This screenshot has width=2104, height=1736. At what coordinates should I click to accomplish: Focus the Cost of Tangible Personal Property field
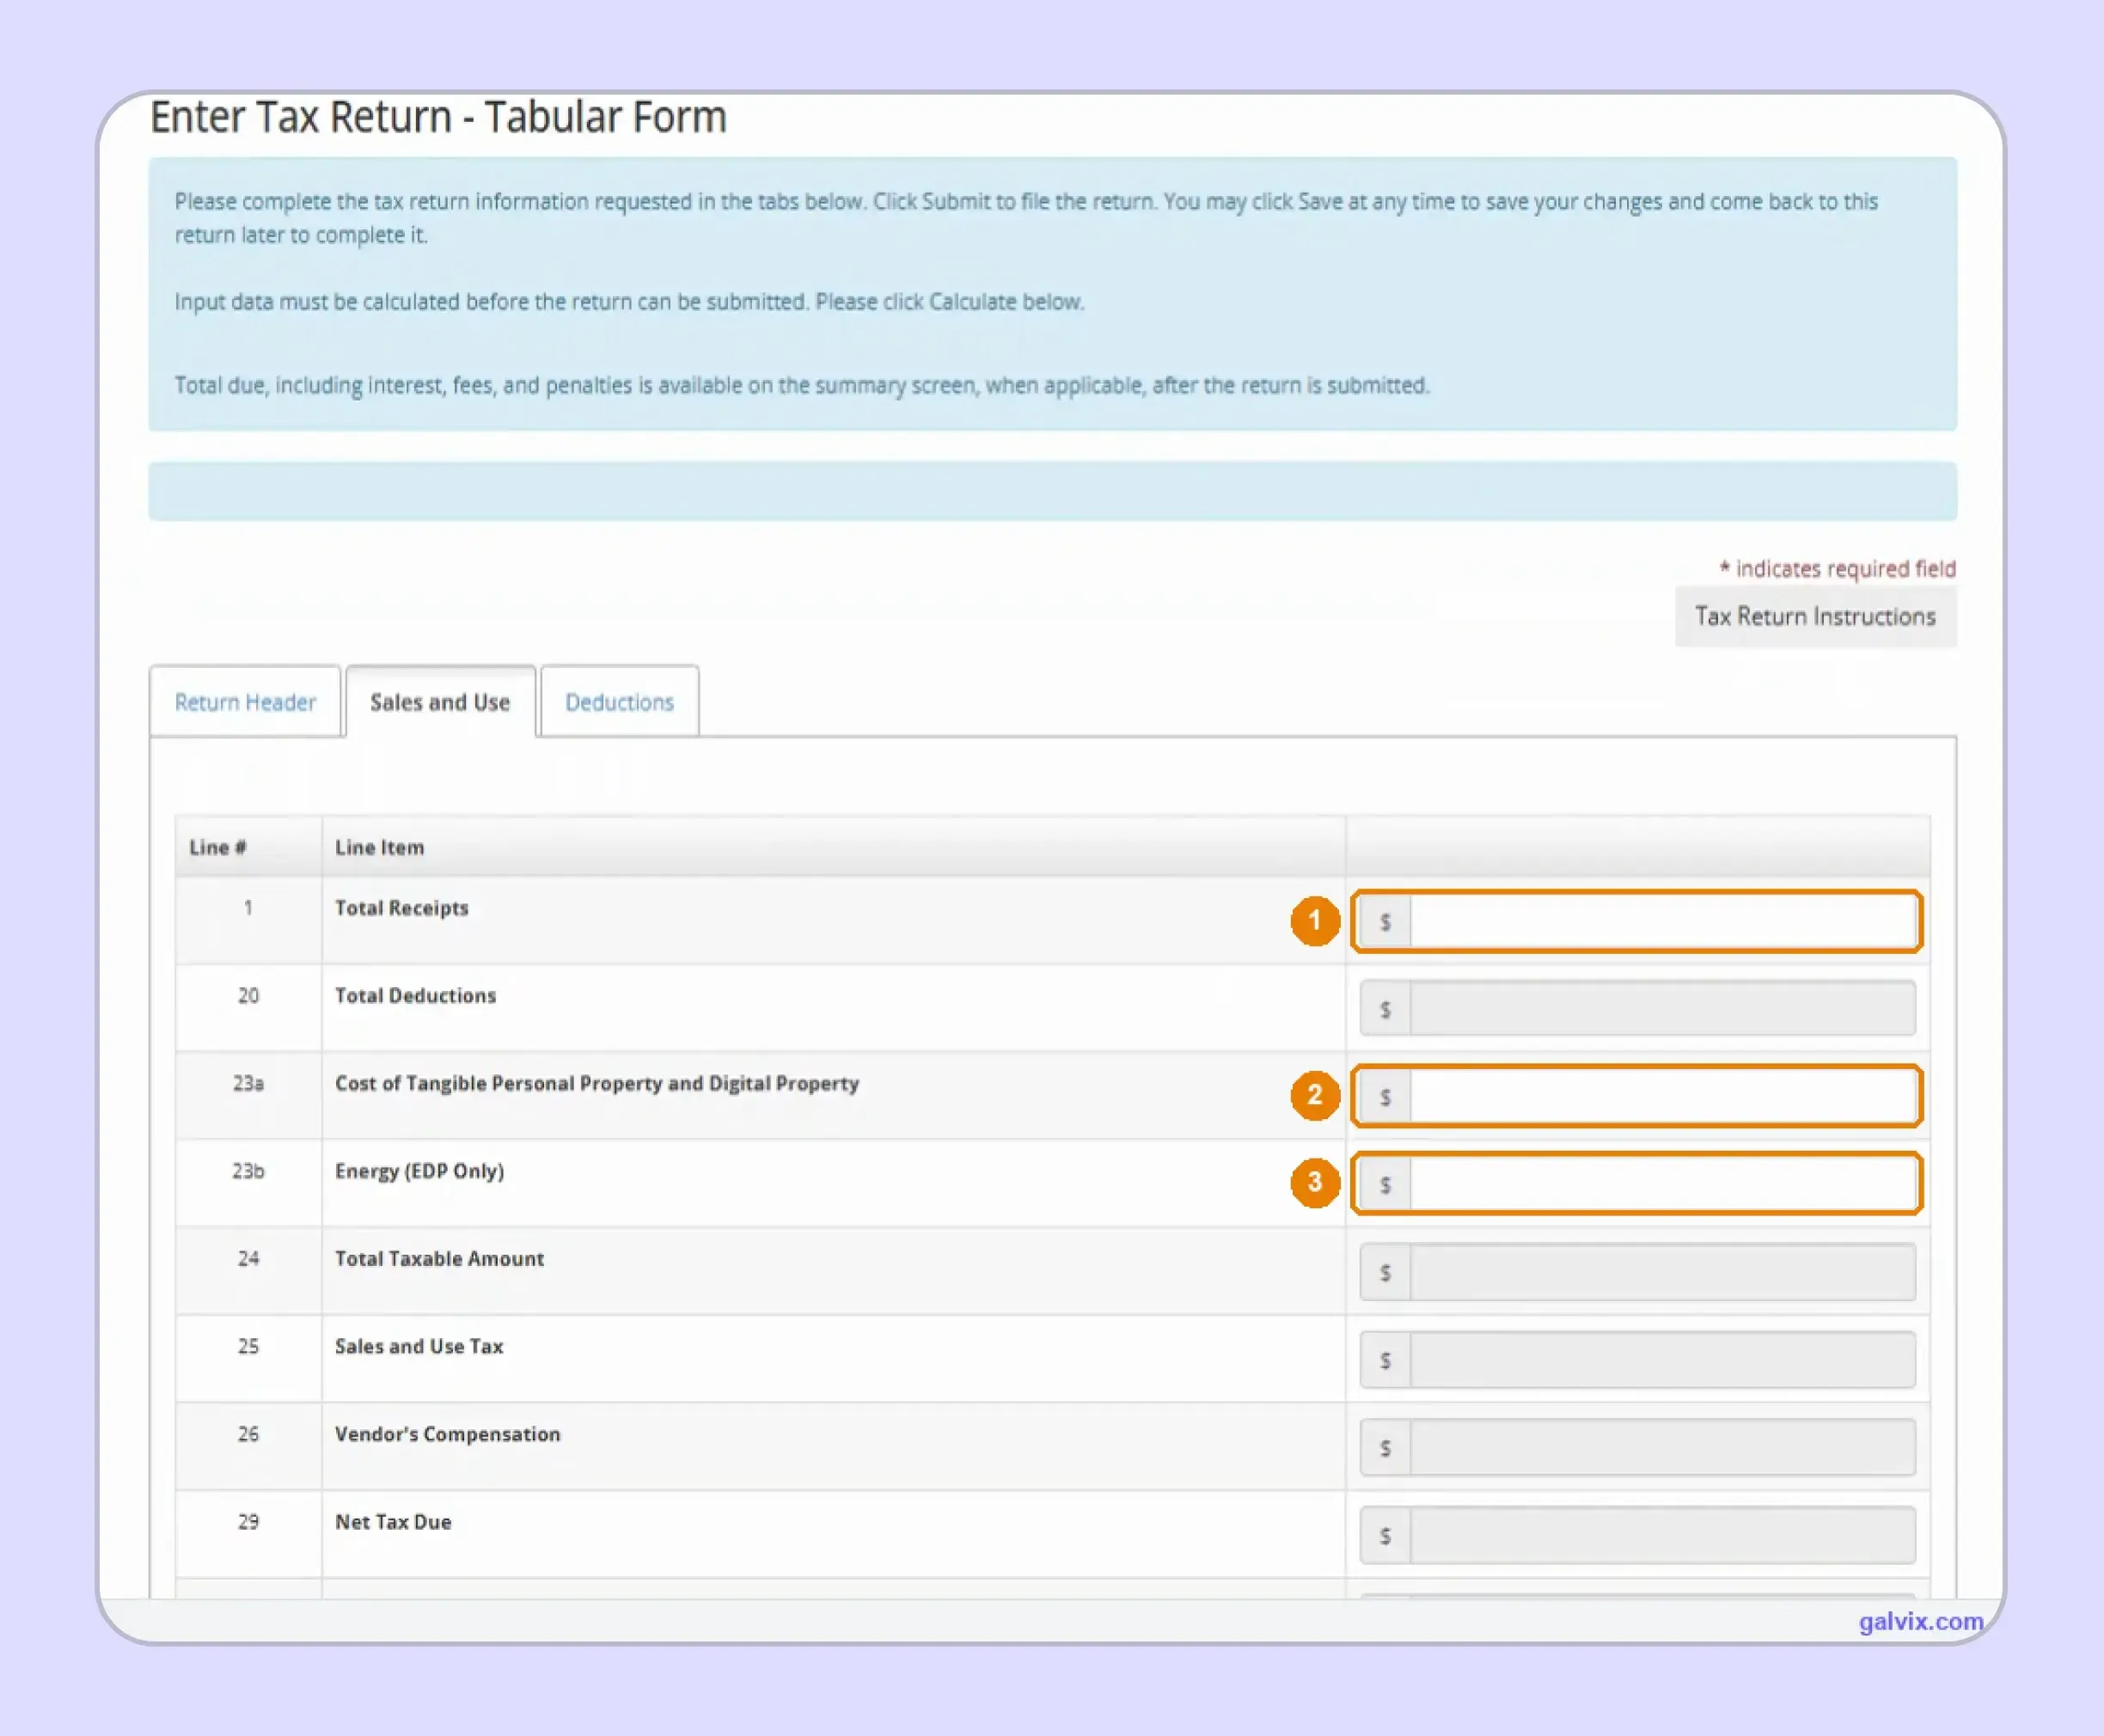click(1663, 1097)
